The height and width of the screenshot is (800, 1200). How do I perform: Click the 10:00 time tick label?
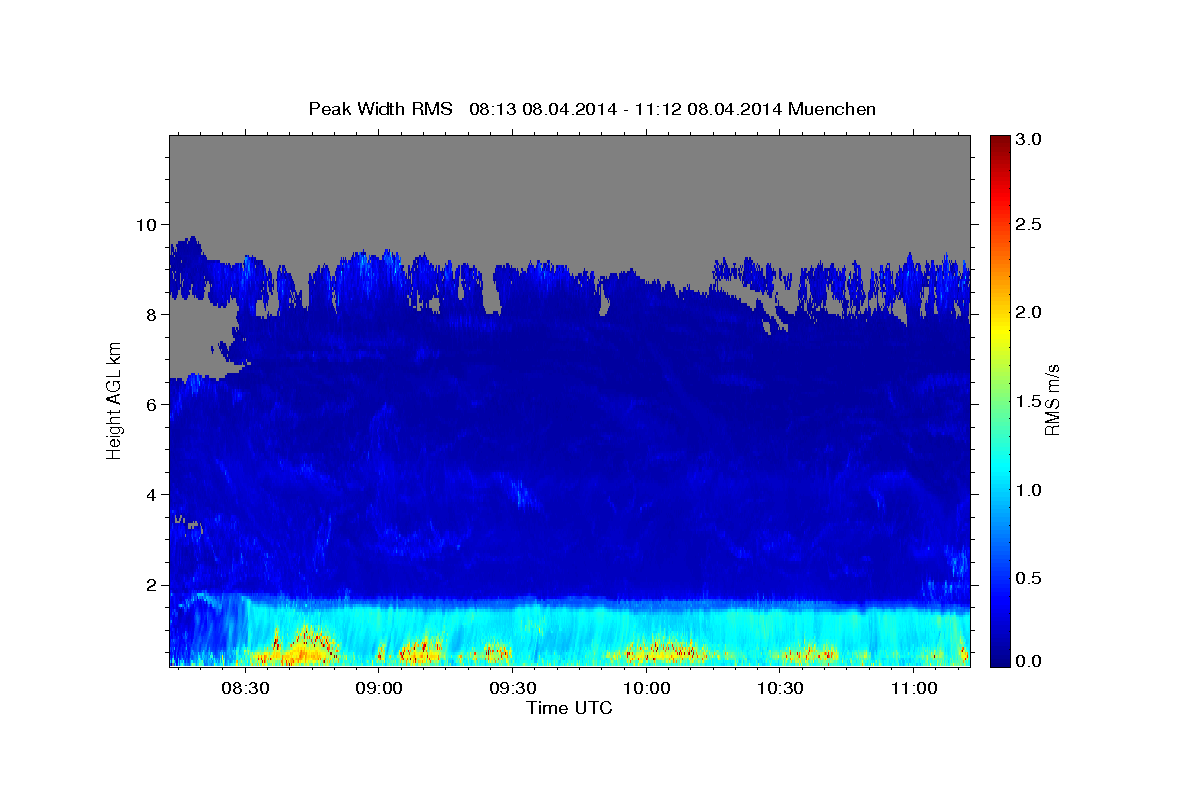click(x=646, y=688)
